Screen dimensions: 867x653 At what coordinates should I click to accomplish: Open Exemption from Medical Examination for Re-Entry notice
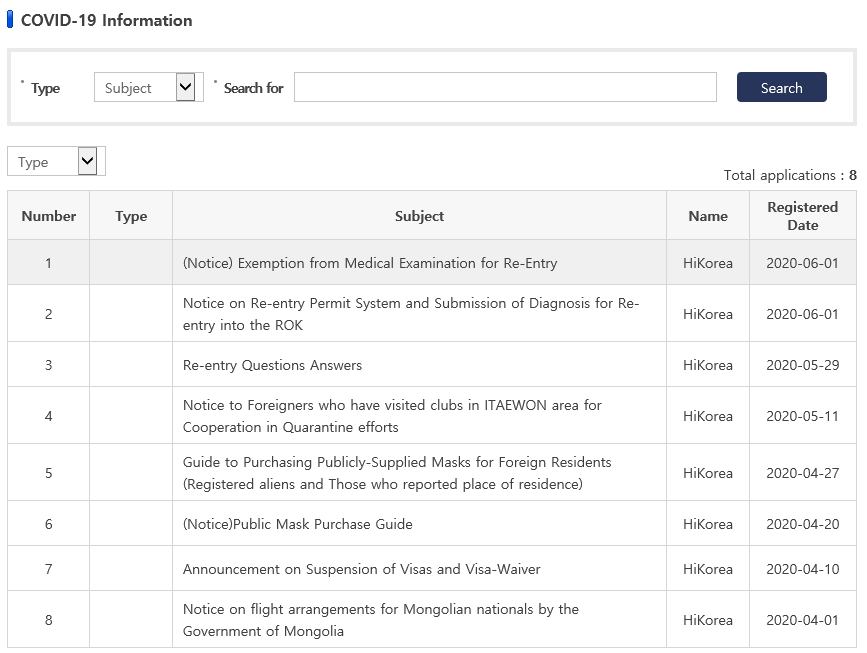pos(370,263)
